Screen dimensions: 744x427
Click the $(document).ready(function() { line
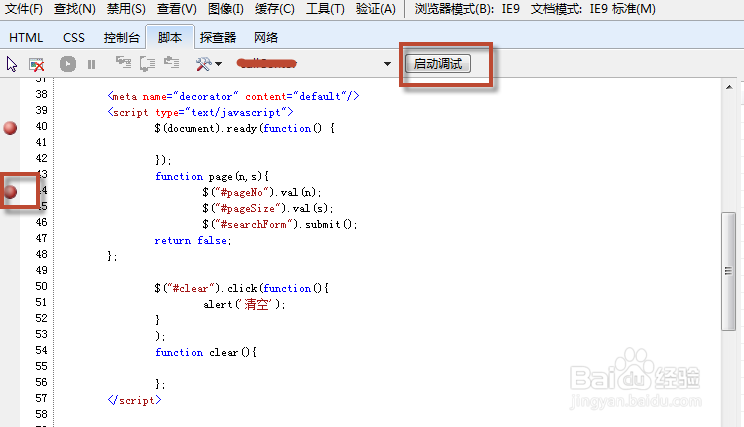coord(244,129)
